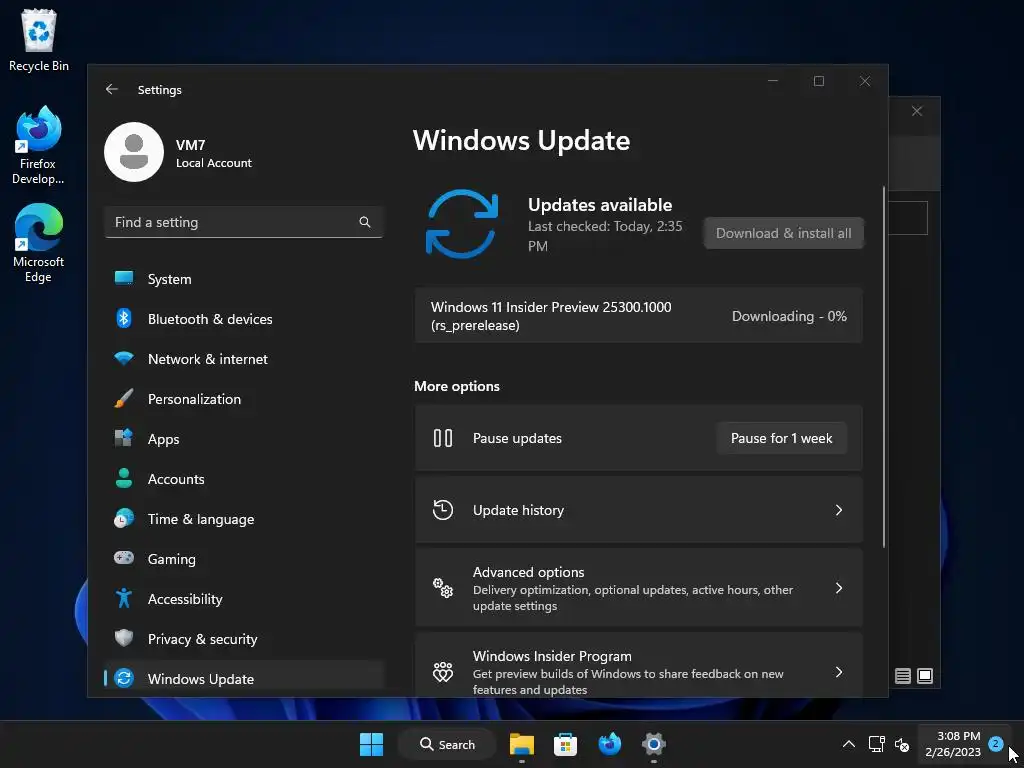Image resolution: width=1024 pixels, height=768 pixels.
Task: Click Settings gear in taskbar
Action: 653,744
